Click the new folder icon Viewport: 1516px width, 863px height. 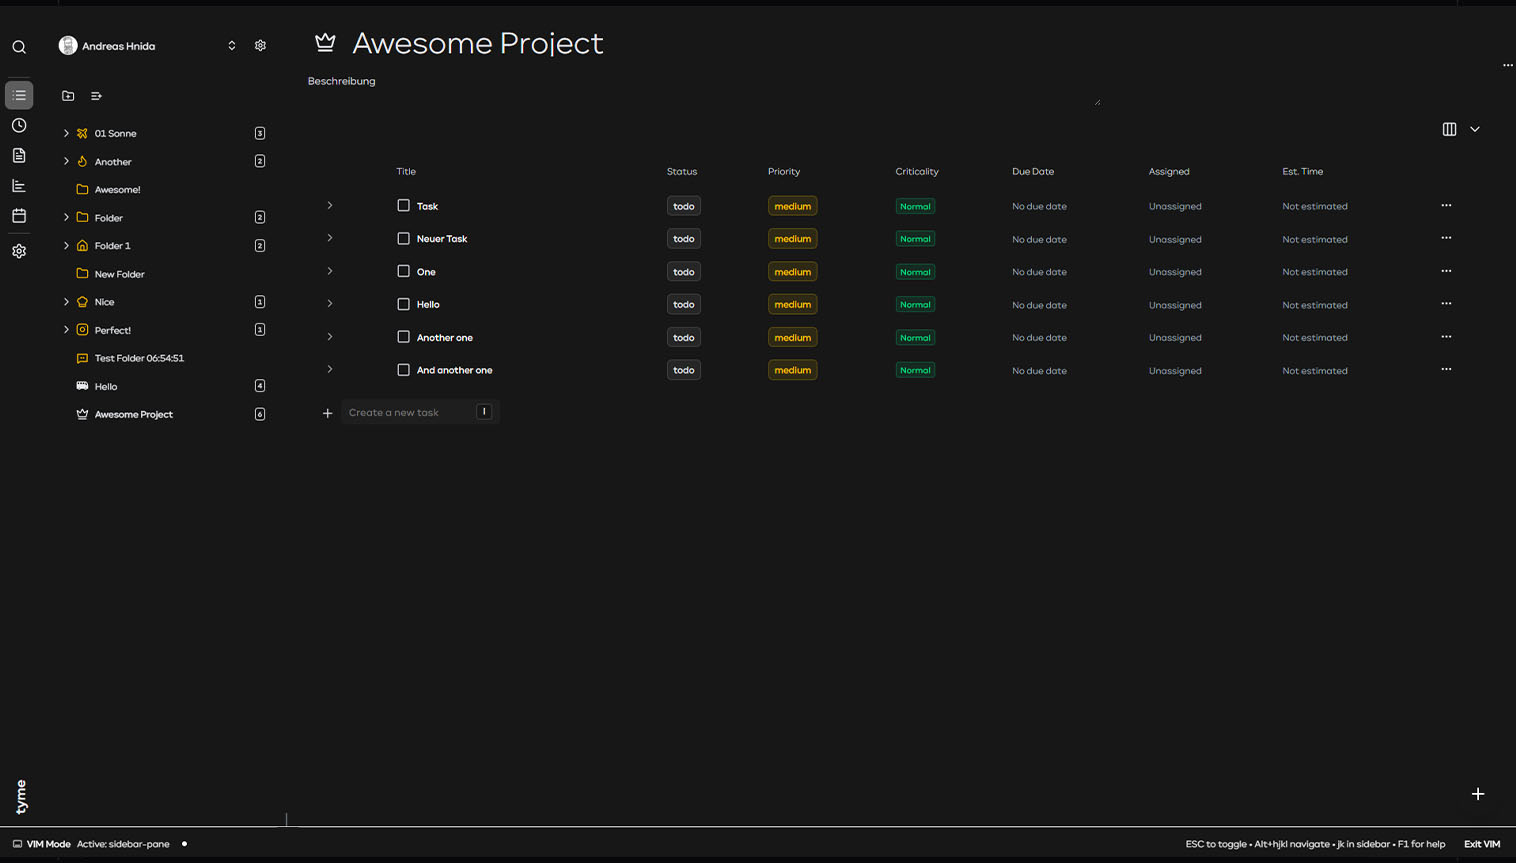pos(68,96)
